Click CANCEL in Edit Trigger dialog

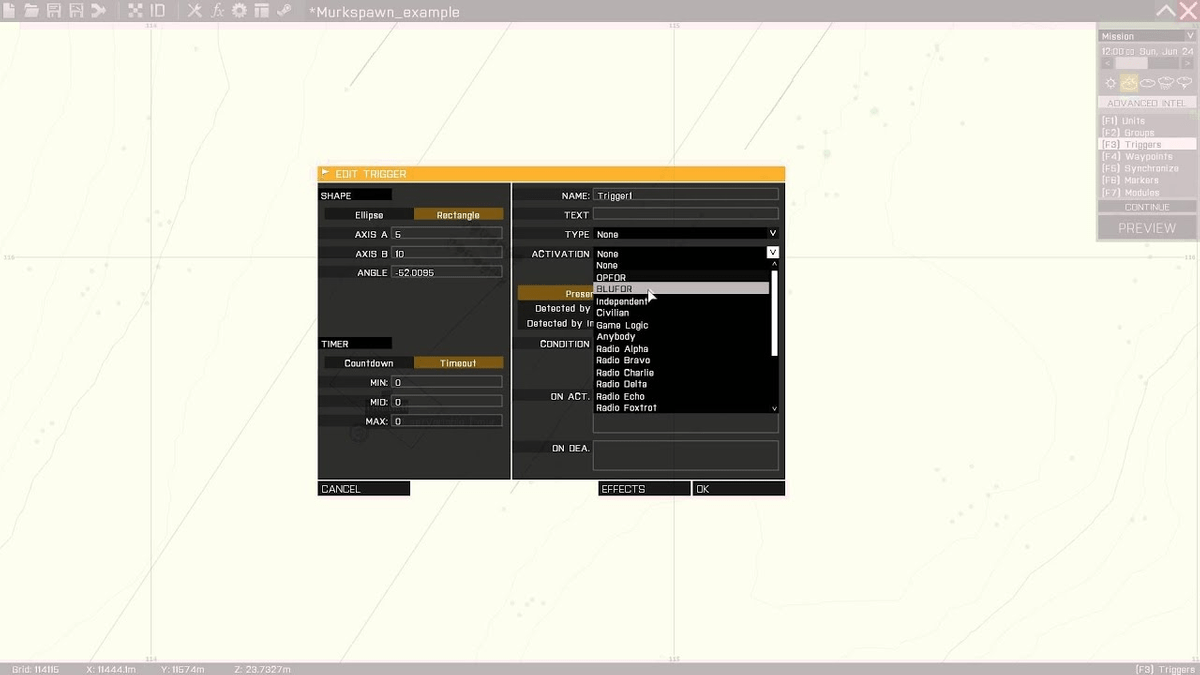coord(364,489)
